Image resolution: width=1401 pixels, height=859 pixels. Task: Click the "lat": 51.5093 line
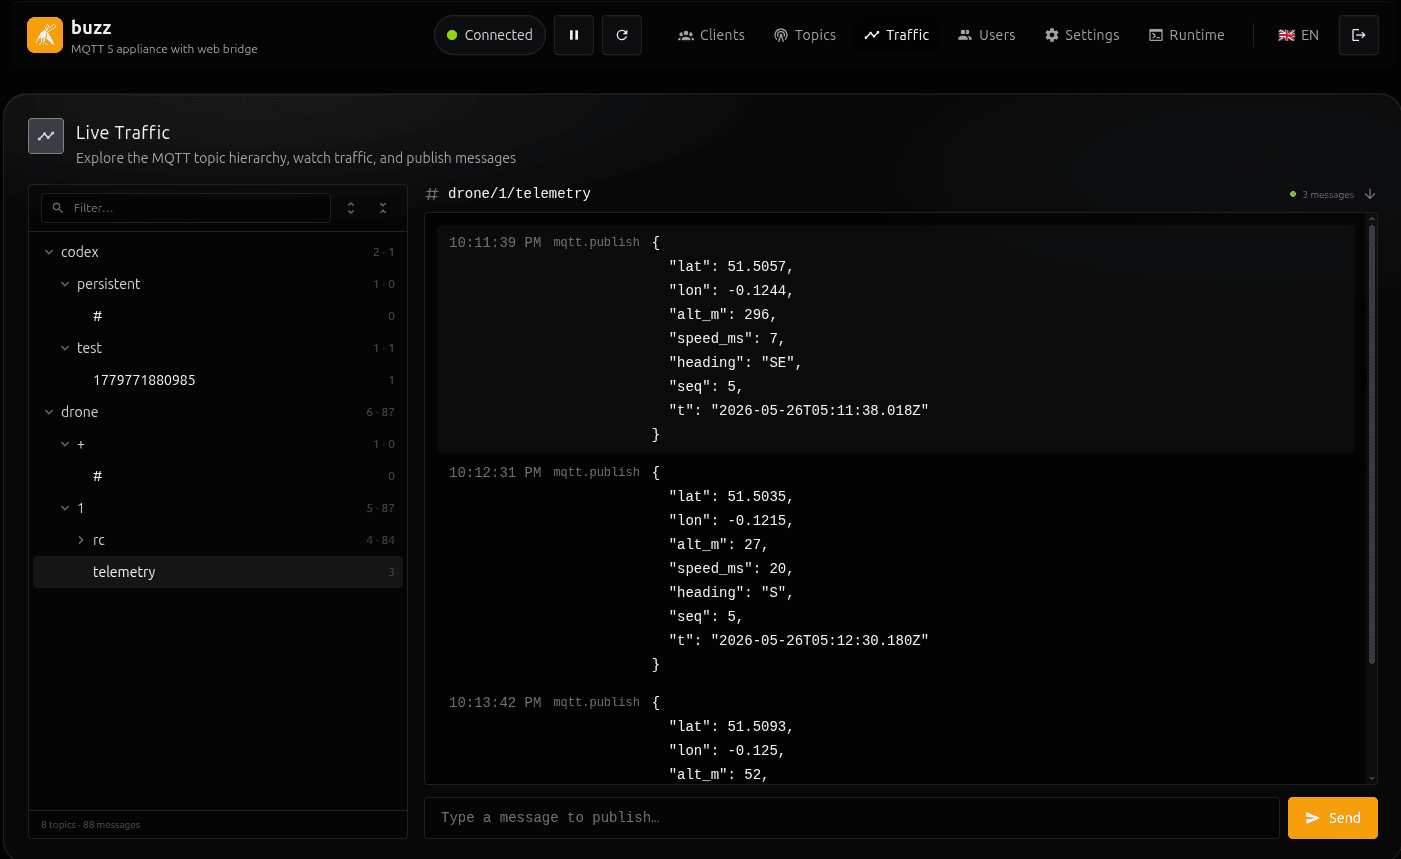731,726
